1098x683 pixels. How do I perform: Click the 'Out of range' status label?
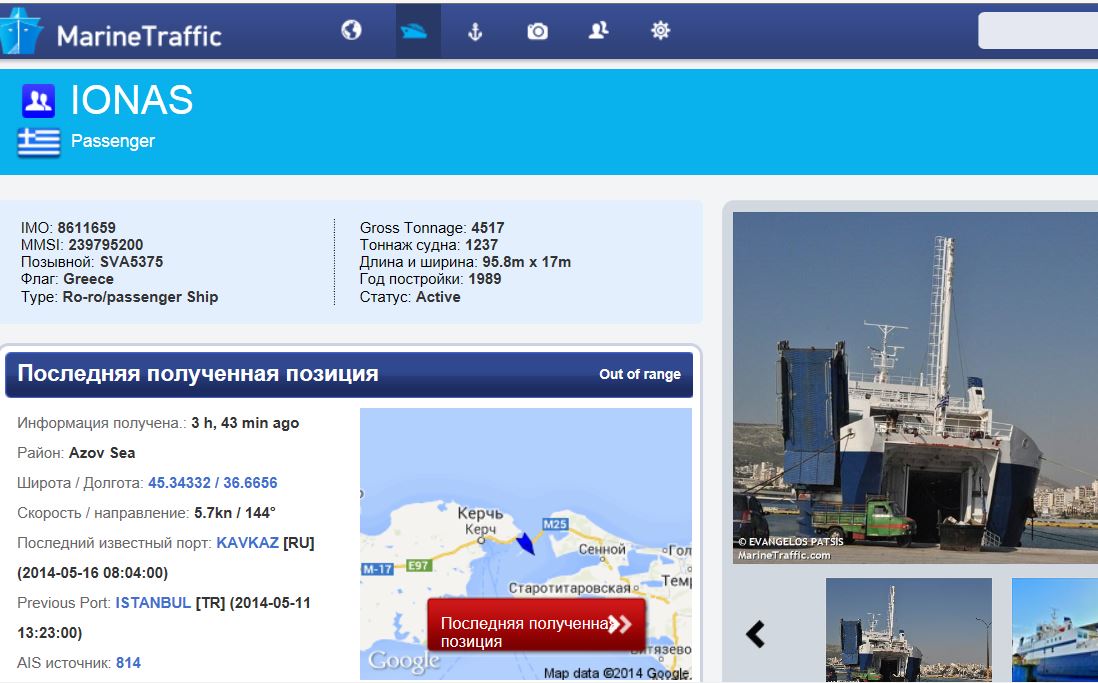[639, 374]
